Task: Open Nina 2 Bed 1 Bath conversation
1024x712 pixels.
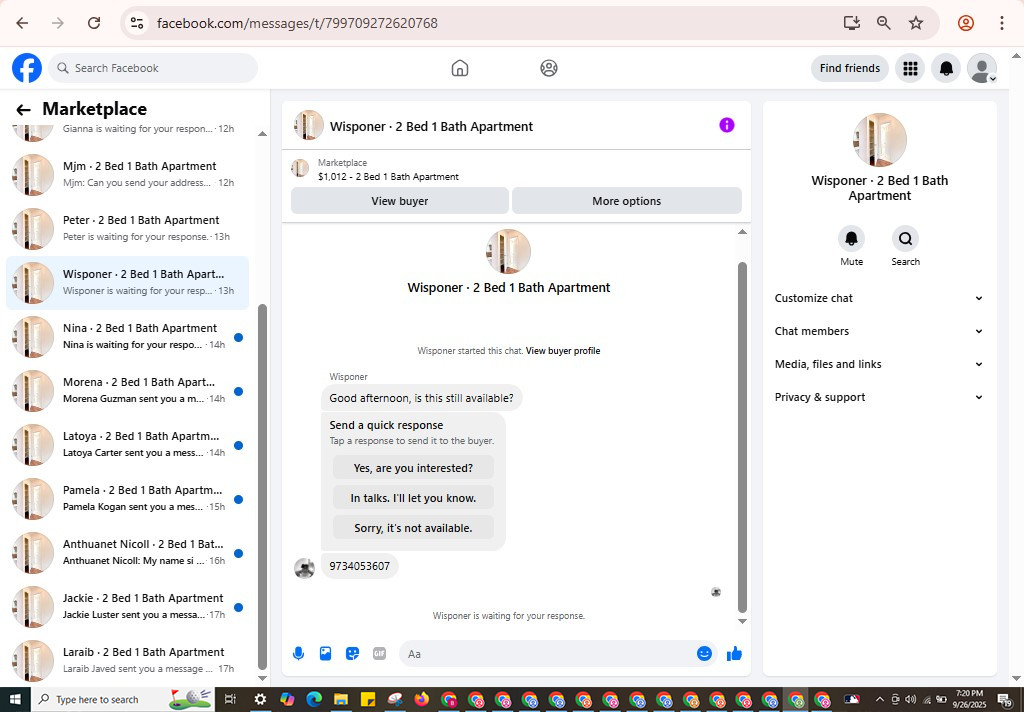Action: [127, 336]
